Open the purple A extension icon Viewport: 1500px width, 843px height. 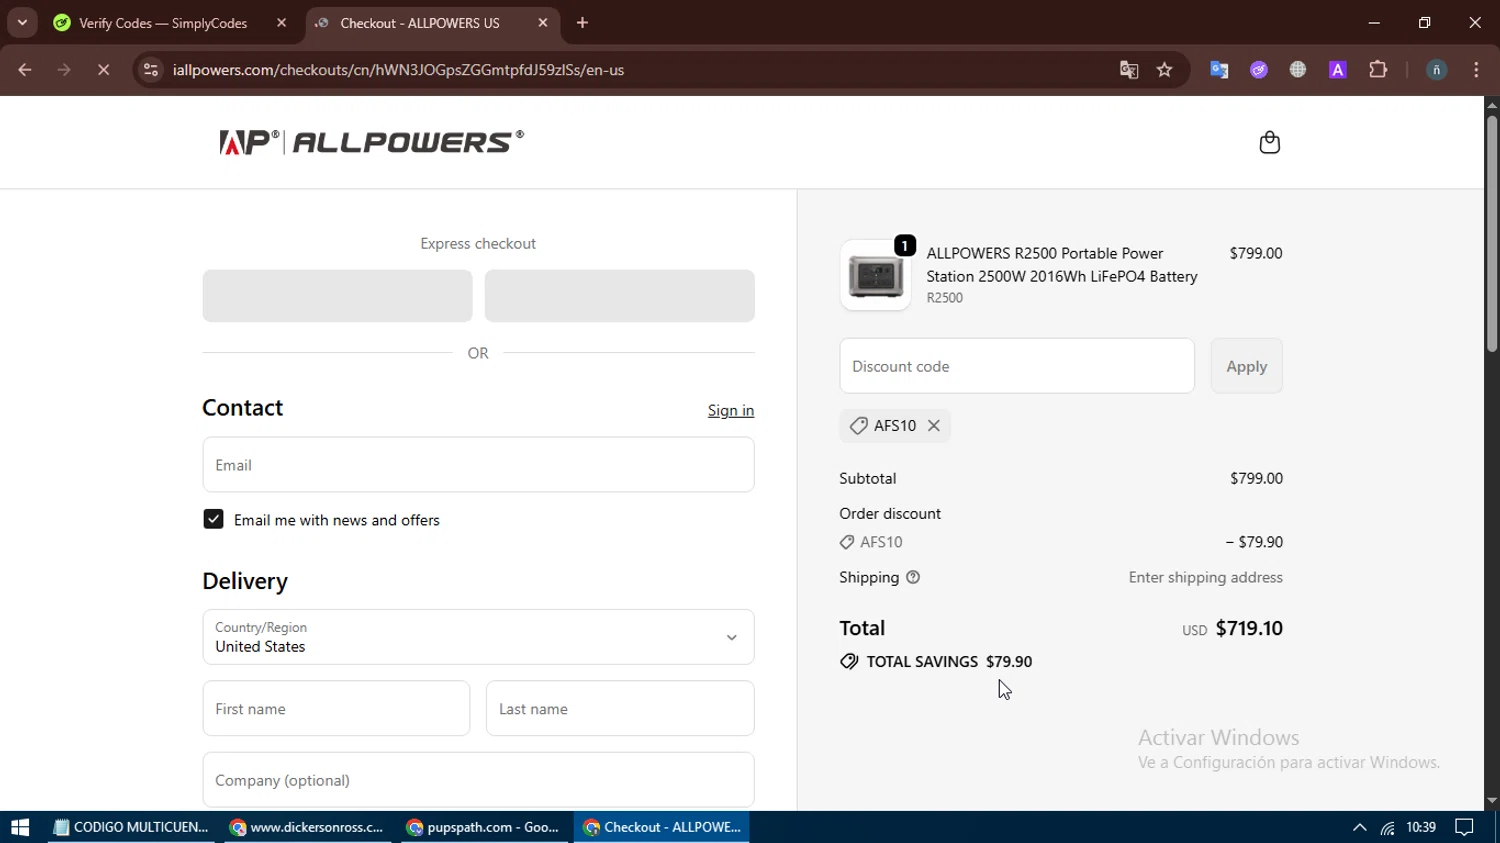point(1338,70)
